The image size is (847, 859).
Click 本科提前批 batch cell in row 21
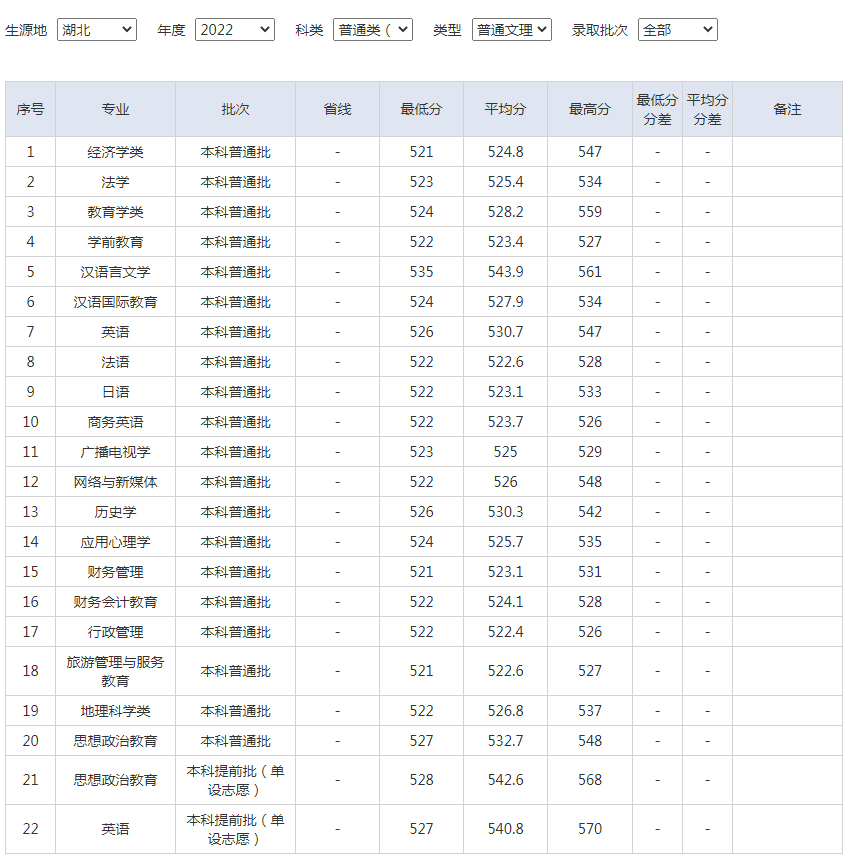coord(235,780)
